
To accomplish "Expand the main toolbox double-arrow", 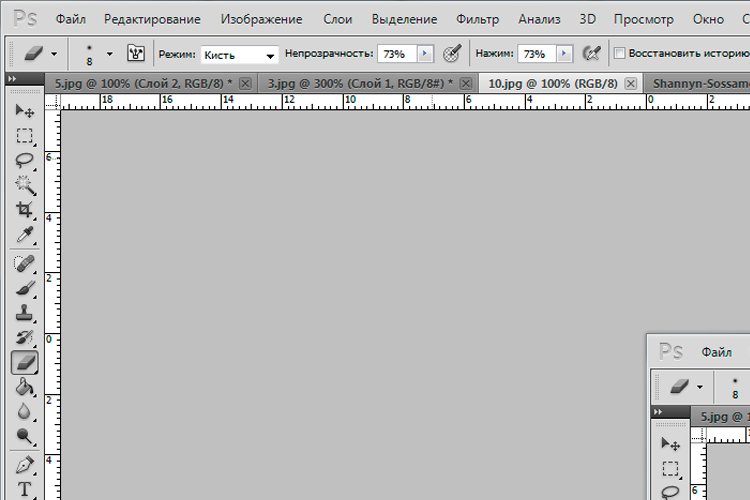I will [13, 78].
